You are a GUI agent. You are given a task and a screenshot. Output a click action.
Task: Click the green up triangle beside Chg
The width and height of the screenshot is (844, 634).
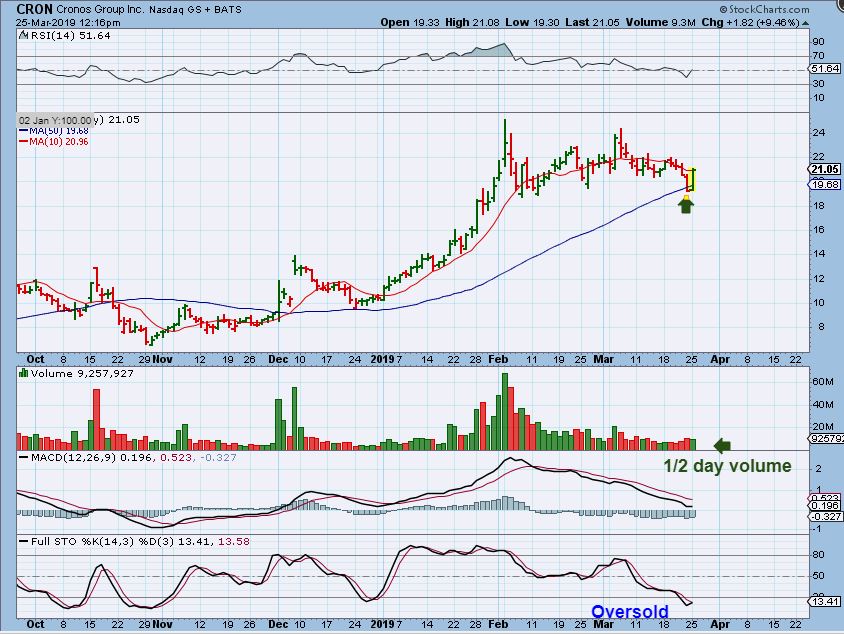pyautogui.click(x=805, y=23)
